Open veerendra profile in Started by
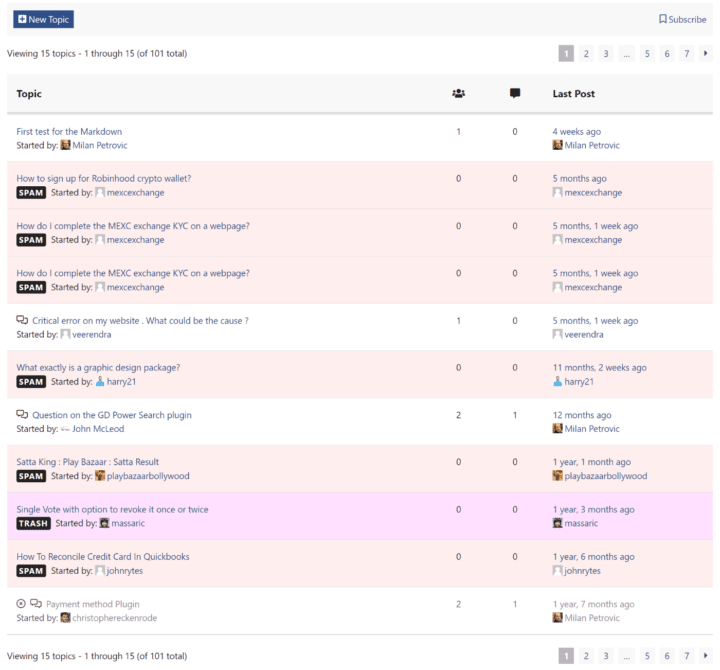This screenshot has width=720, height=670. (91, 334)
